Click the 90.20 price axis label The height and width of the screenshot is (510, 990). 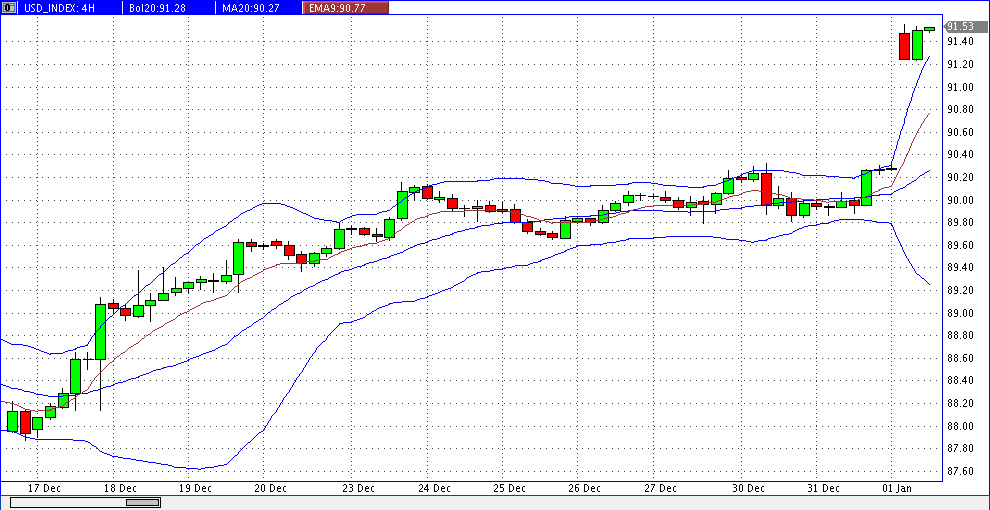pyautogui.click(x=962, y=177)
